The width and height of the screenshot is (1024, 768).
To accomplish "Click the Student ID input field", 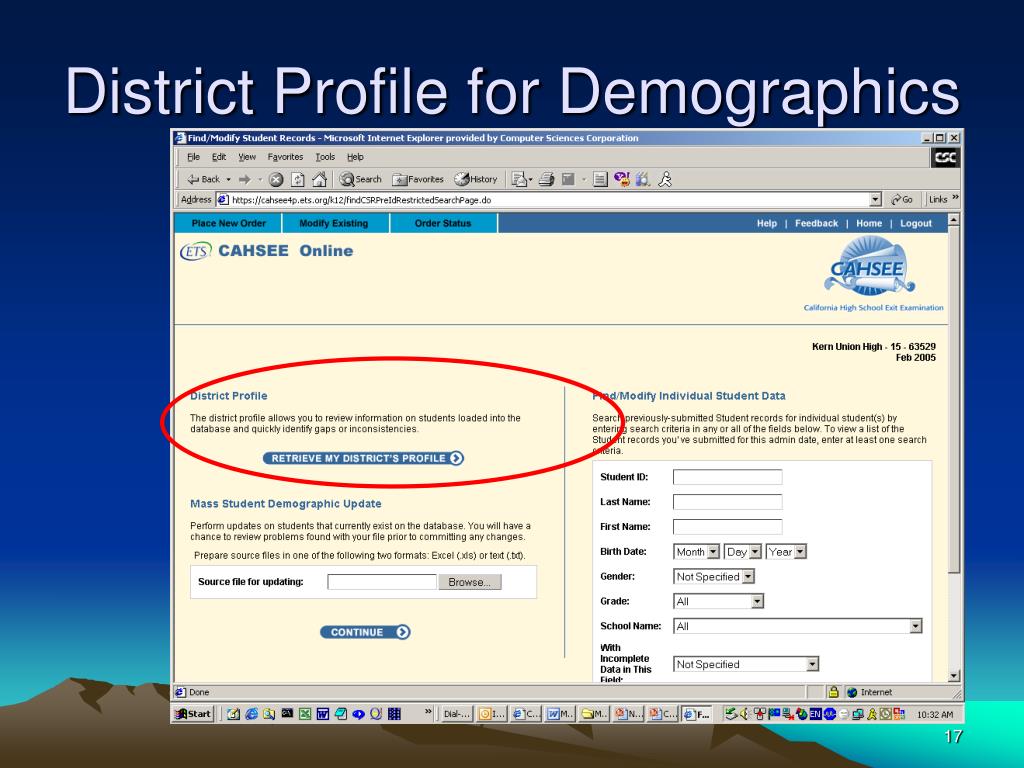I will click(728, 477).
